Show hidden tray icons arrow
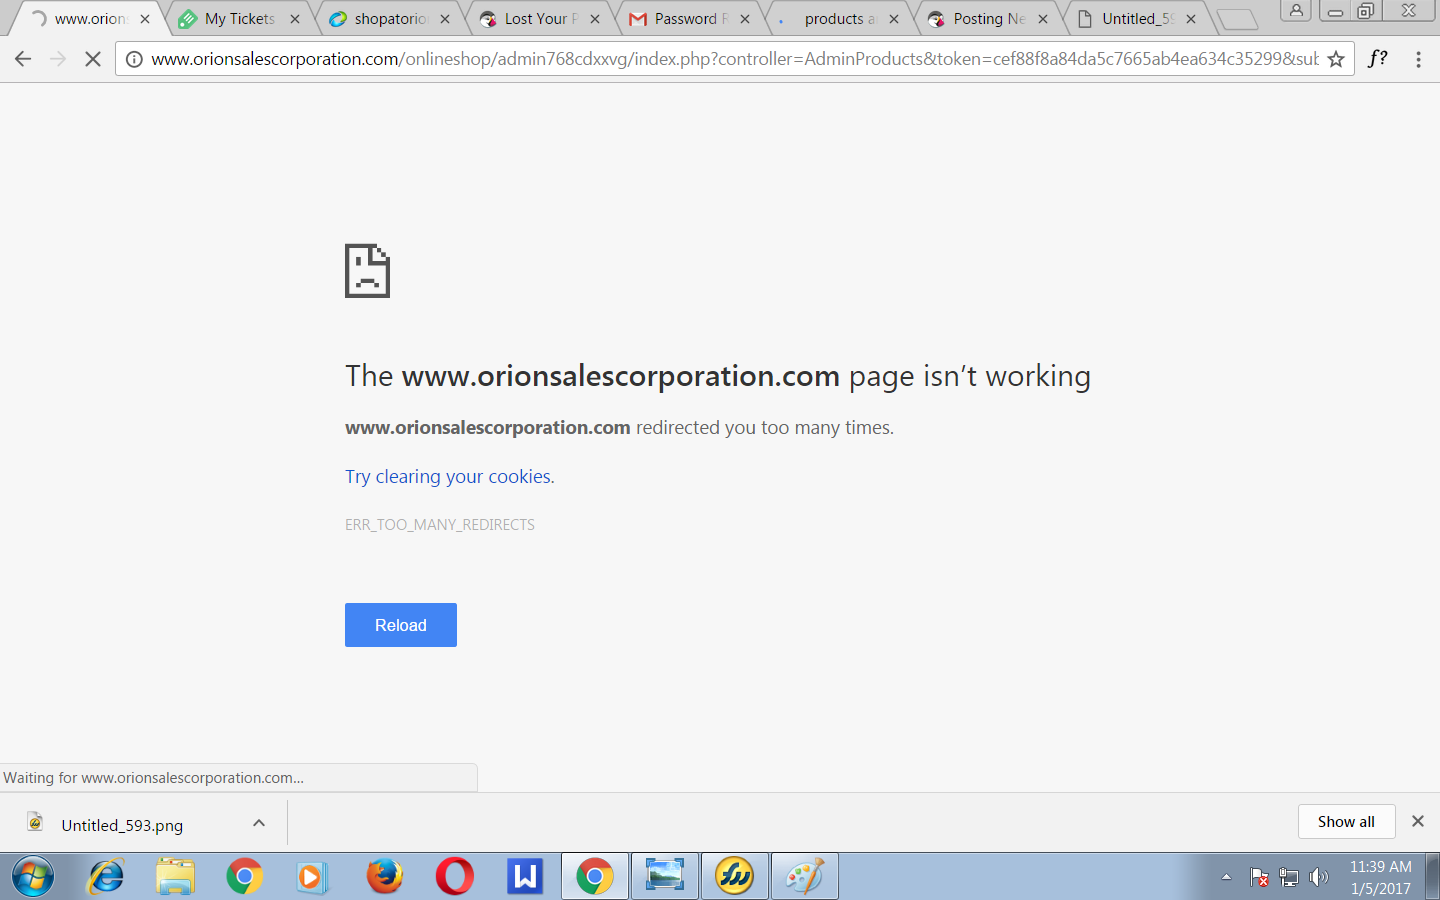 point(1226,877)
